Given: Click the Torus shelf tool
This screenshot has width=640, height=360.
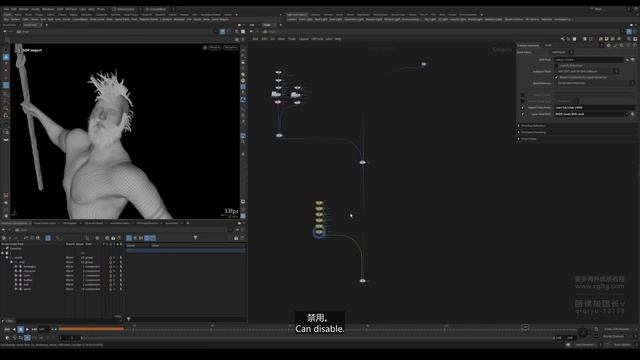Looking at the screenshot, I should point(35,19).
